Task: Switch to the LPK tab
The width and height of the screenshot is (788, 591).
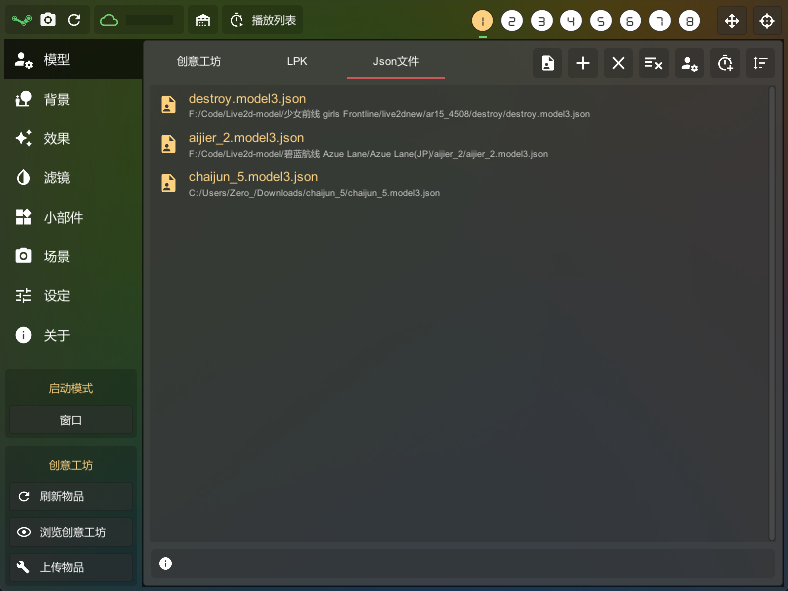Action: coord(297,61)
